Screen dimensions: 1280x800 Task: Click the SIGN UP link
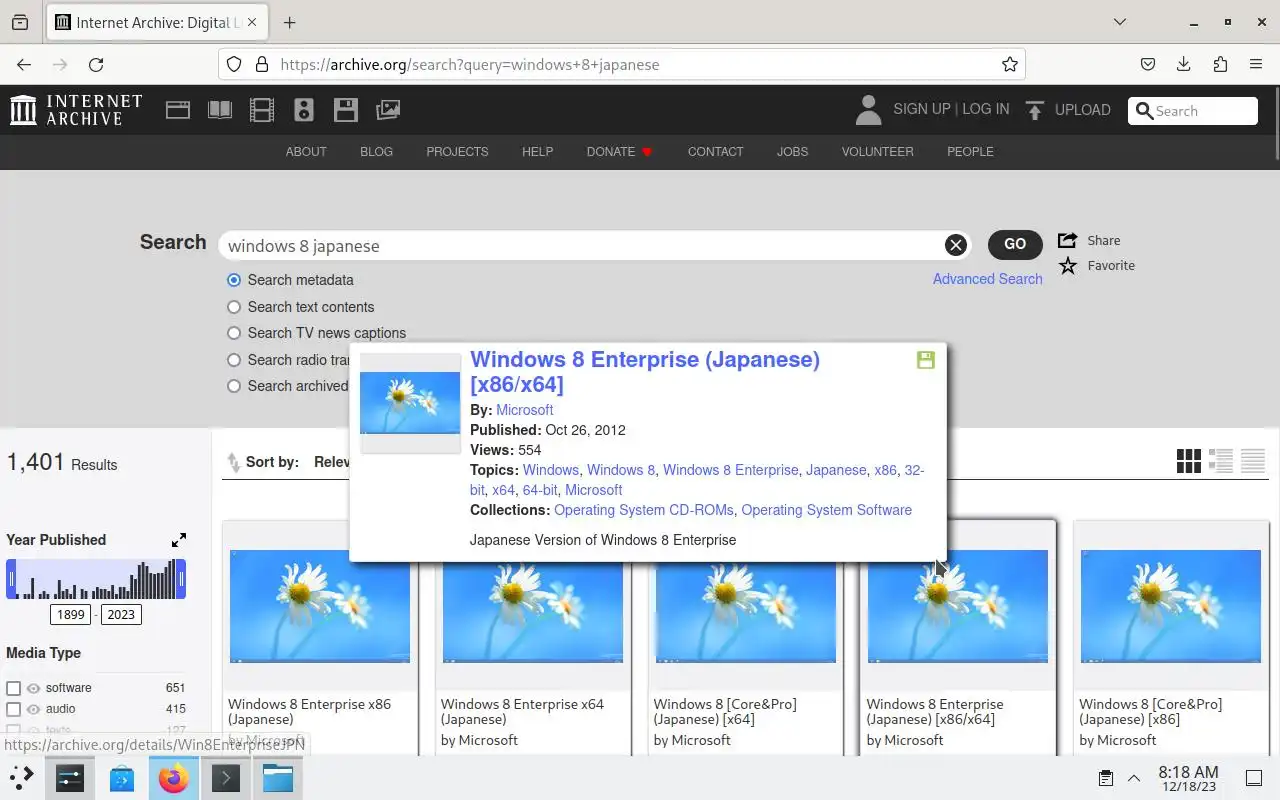point(921,109)
